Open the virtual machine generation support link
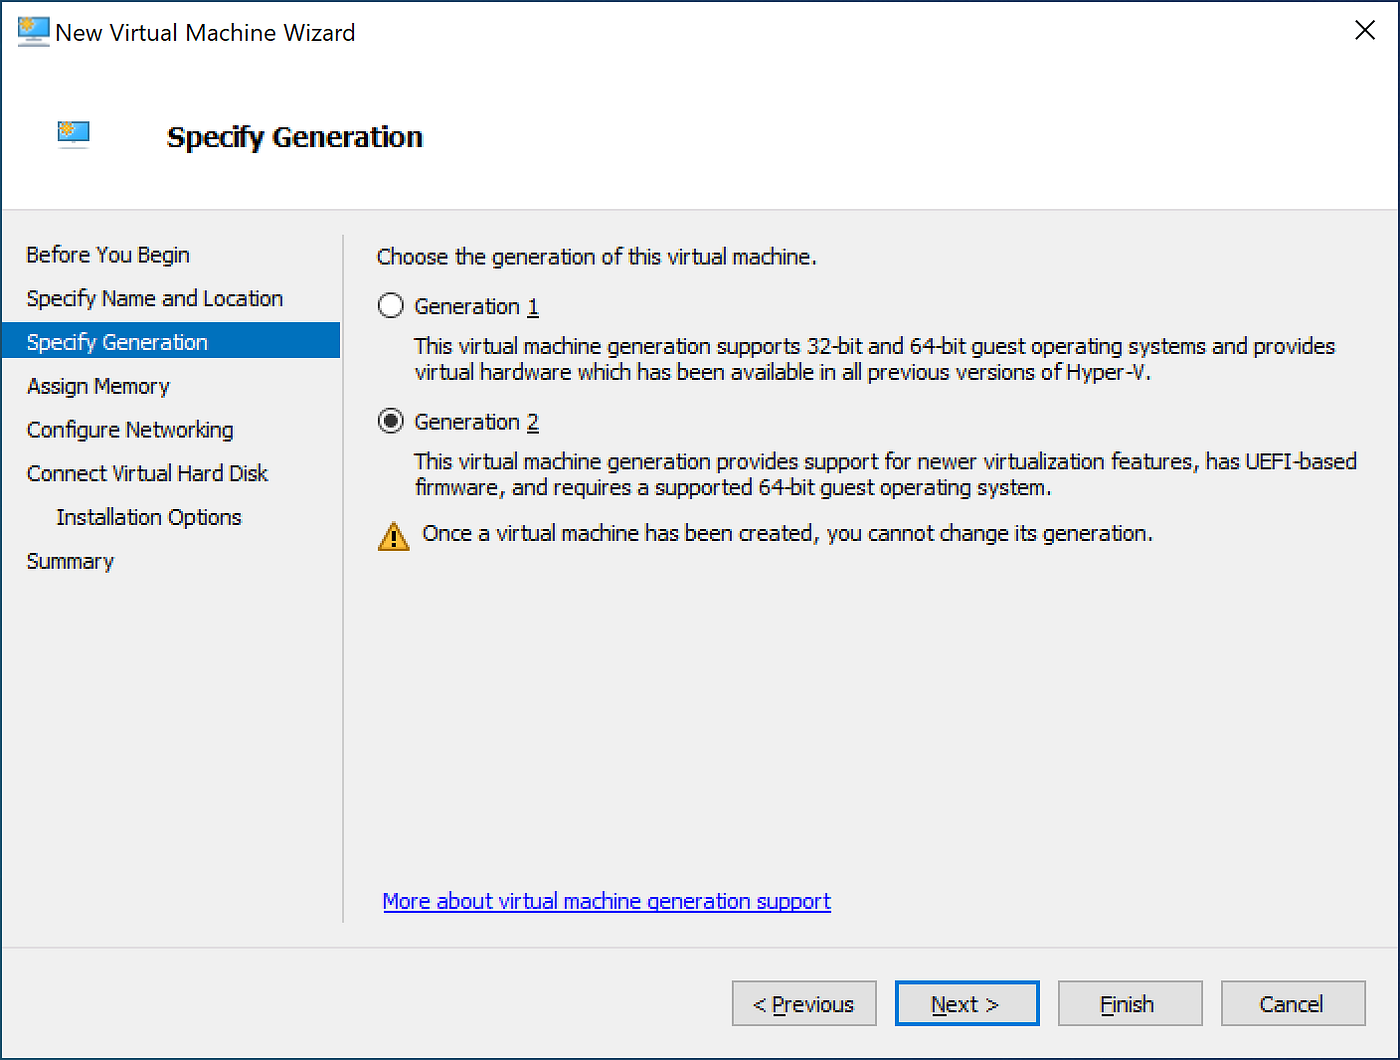 606,901
